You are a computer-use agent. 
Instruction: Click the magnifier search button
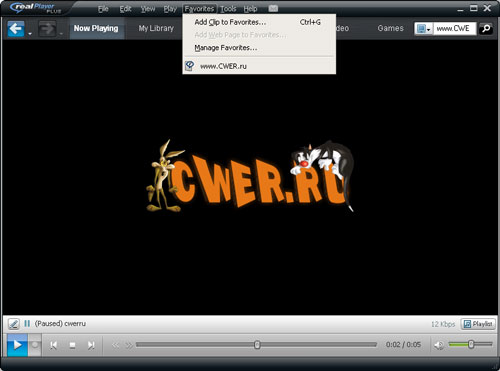[486, 29]
